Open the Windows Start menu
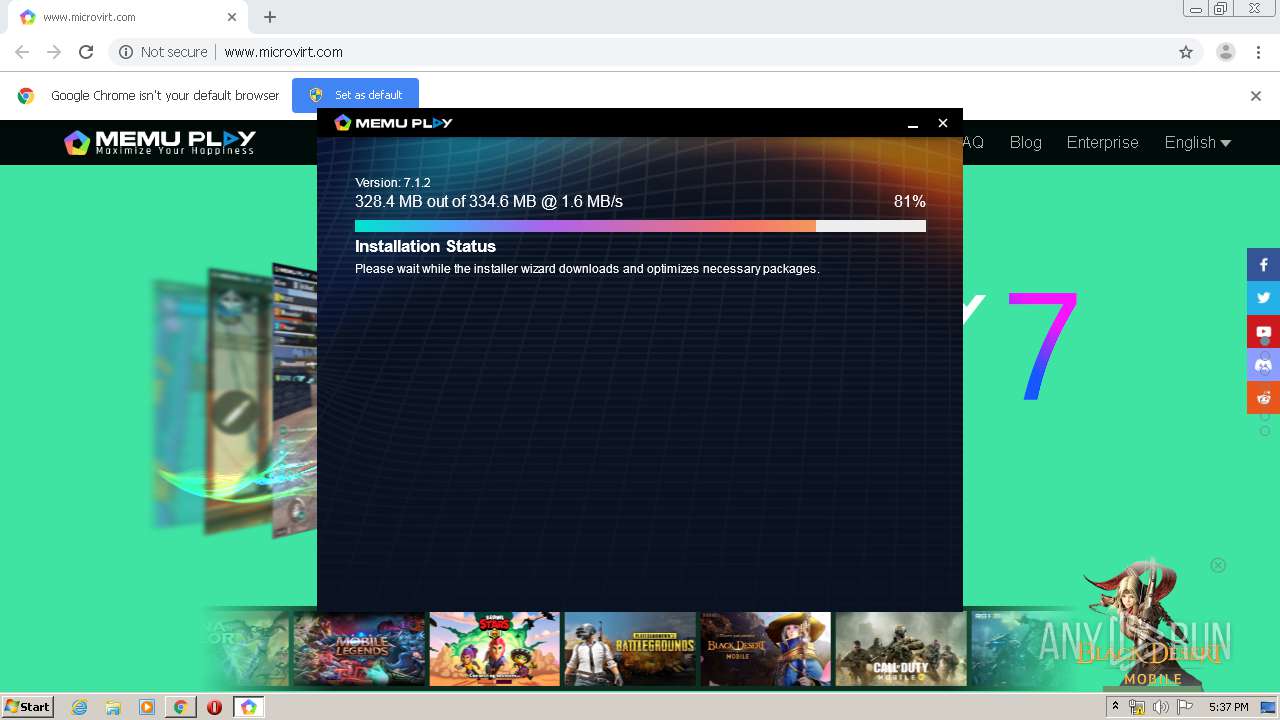This screenshot has width=1280, height=720. pyautogui.click(x=28, y=707)
